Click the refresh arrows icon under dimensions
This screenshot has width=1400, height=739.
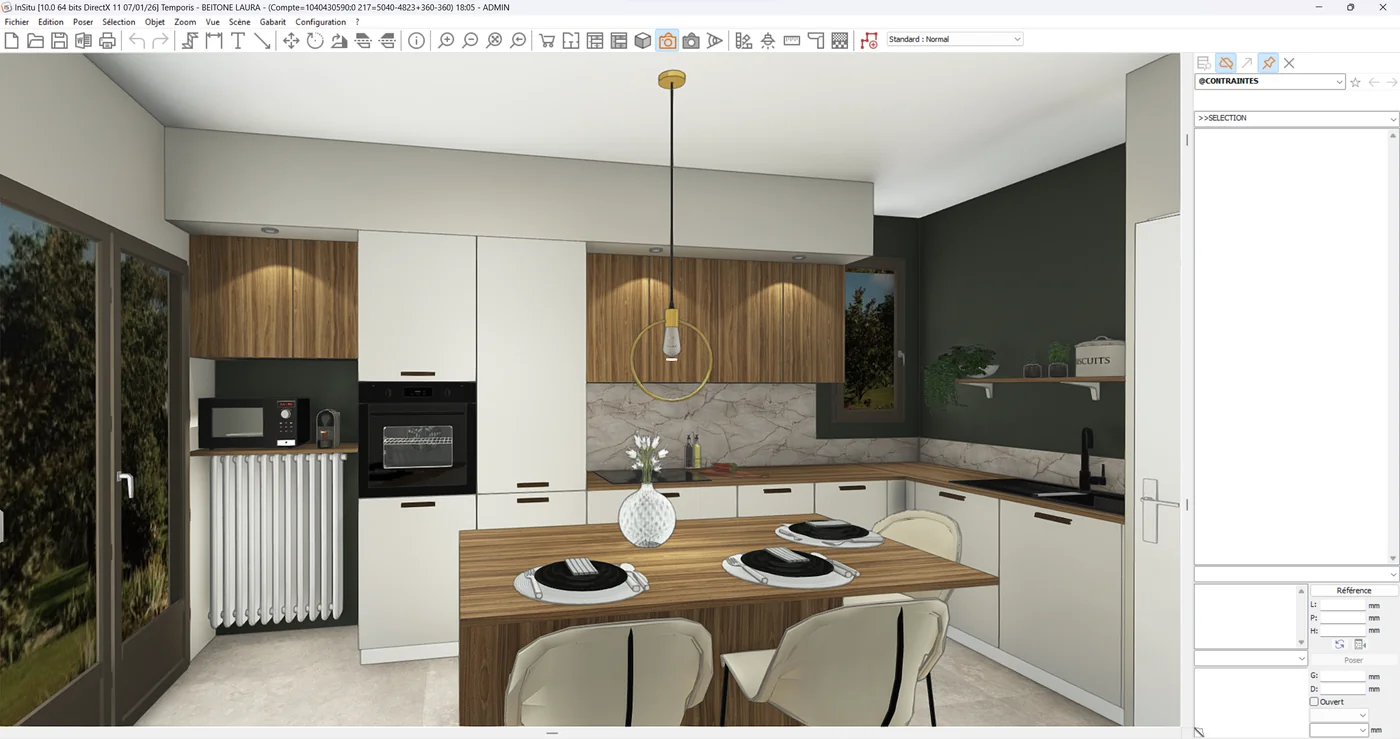pos(1340,645)
